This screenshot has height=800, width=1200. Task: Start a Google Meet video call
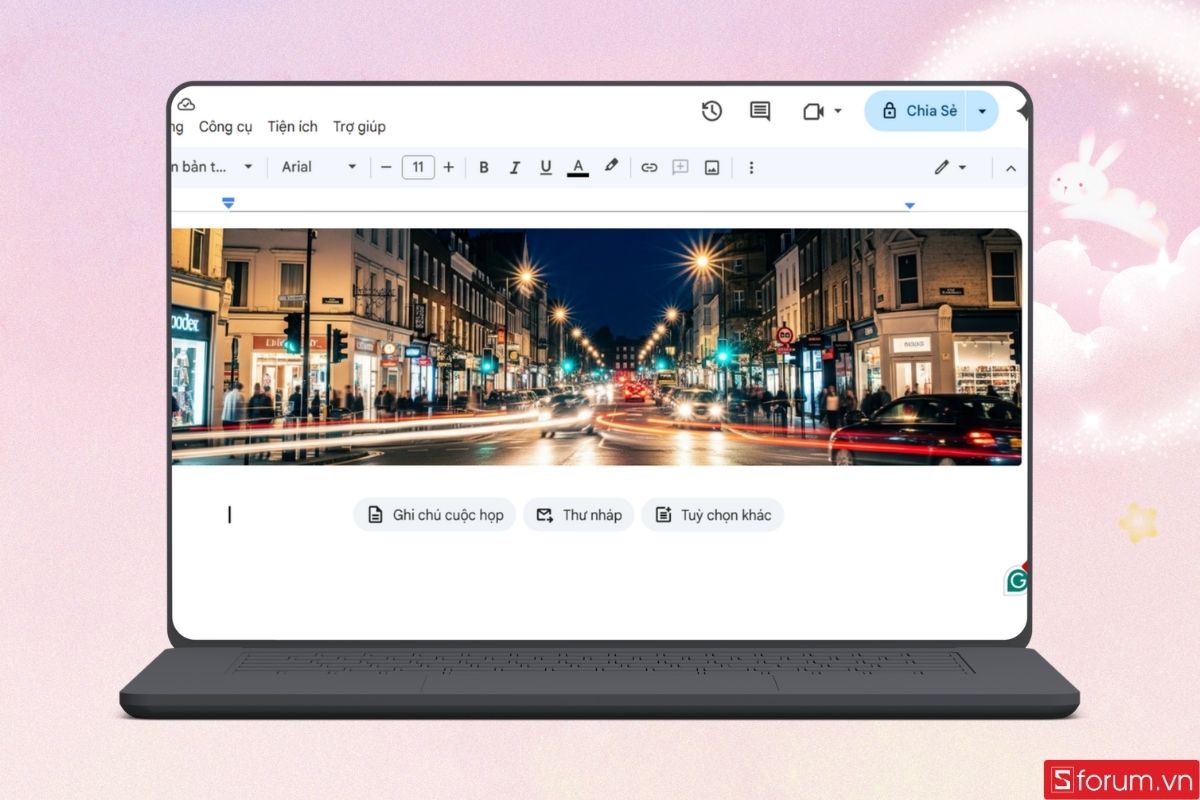pos(812,111)
